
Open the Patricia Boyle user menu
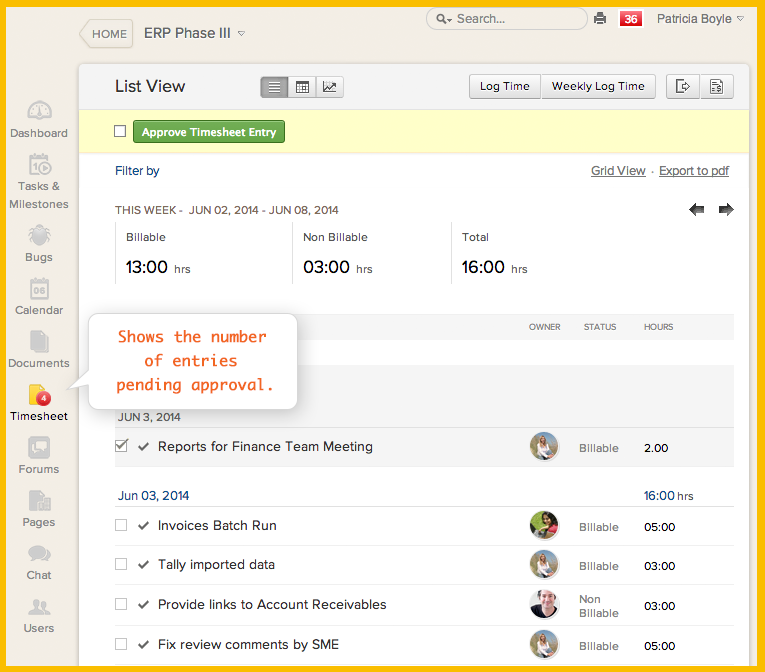699,19
